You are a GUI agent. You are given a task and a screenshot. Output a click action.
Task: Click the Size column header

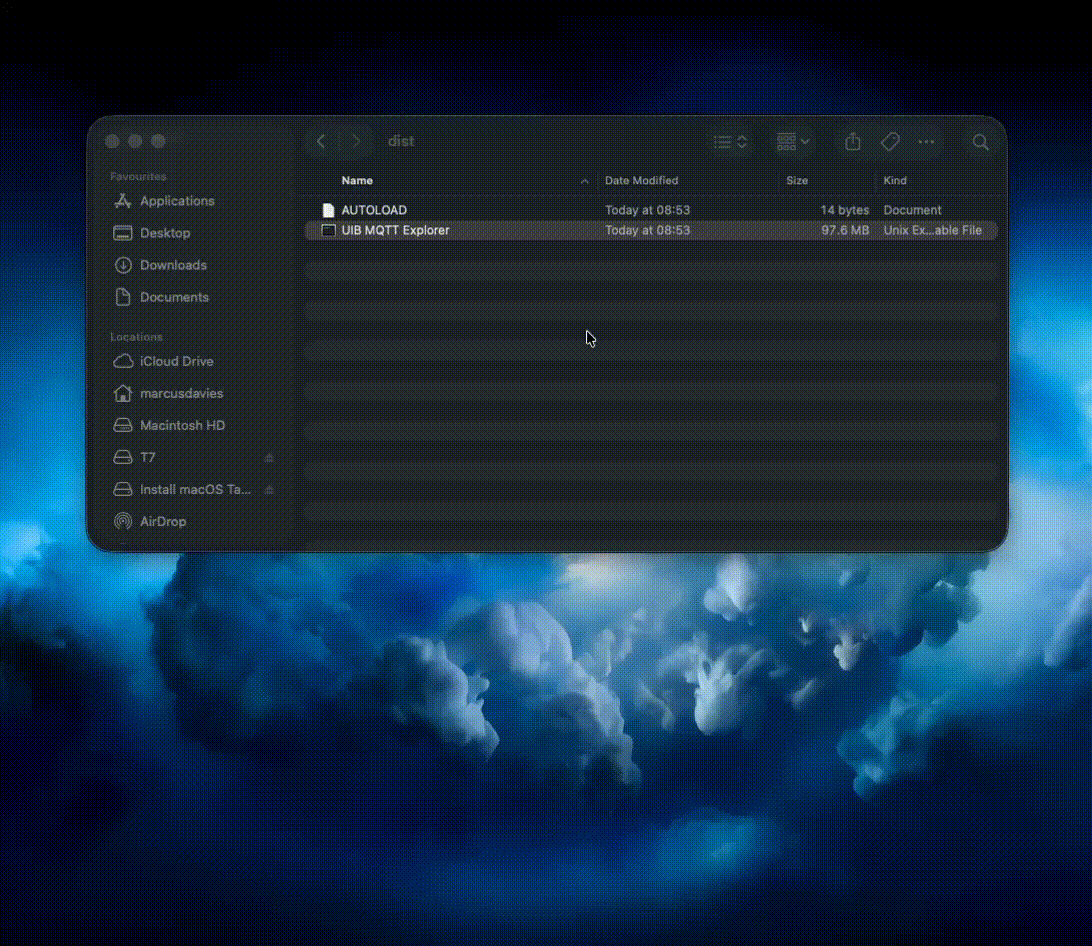pyautogui.click(x=797, y=181)
